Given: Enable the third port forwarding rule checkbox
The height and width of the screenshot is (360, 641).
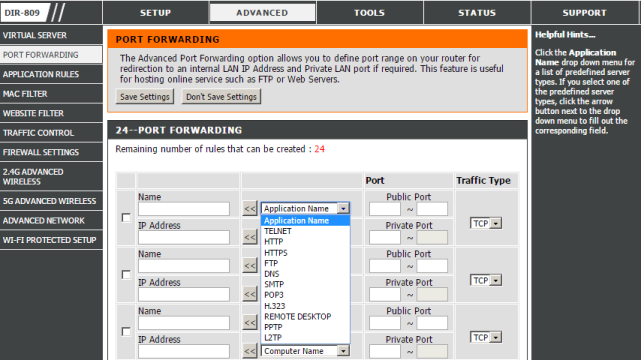Looking at the screenshot, I should coord(126,331).
